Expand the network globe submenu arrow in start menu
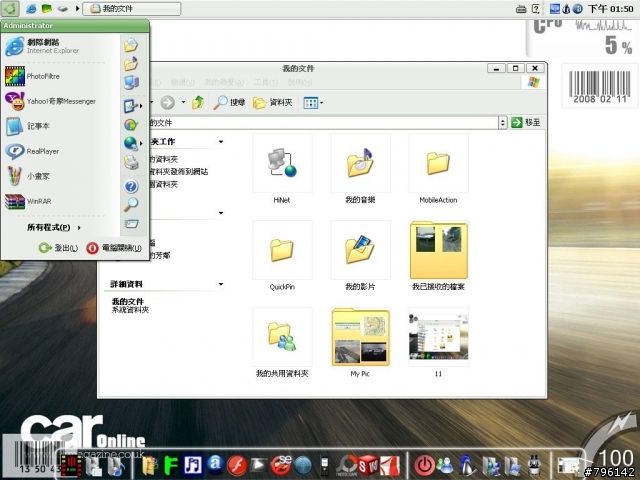 click(x=141, y=143)
